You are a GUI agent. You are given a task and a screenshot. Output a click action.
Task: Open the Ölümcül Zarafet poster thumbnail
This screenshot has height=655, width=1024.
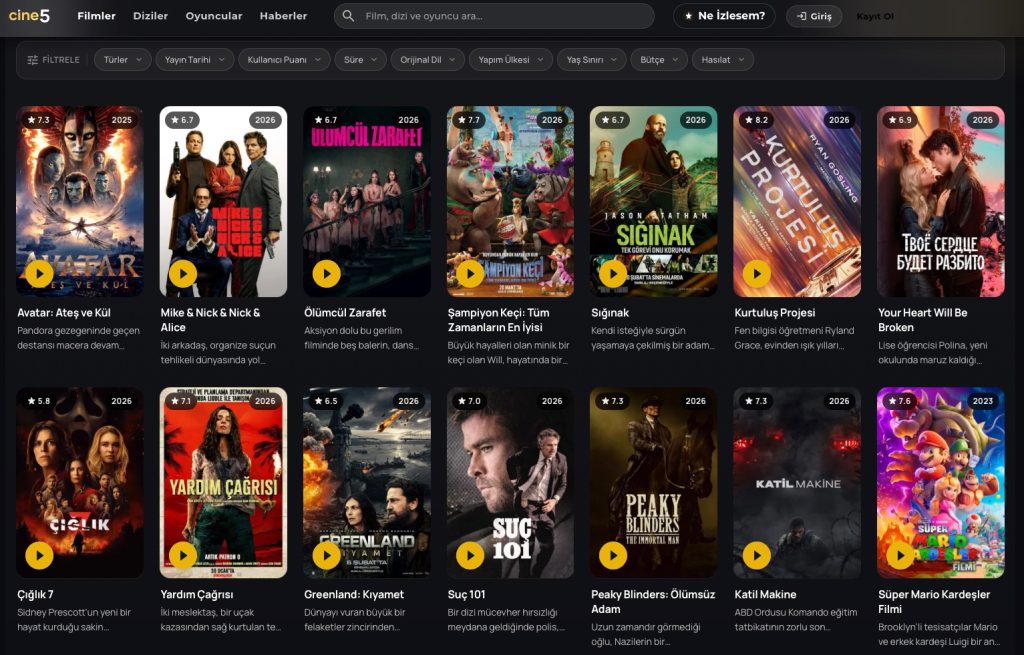click(x=367, y=201)
